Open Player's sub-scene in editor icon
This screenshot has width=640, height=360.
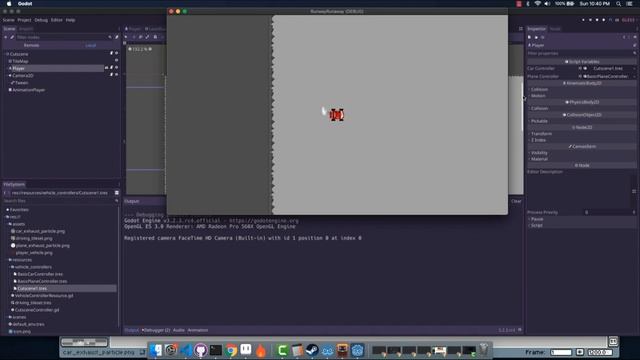(107, 67)
